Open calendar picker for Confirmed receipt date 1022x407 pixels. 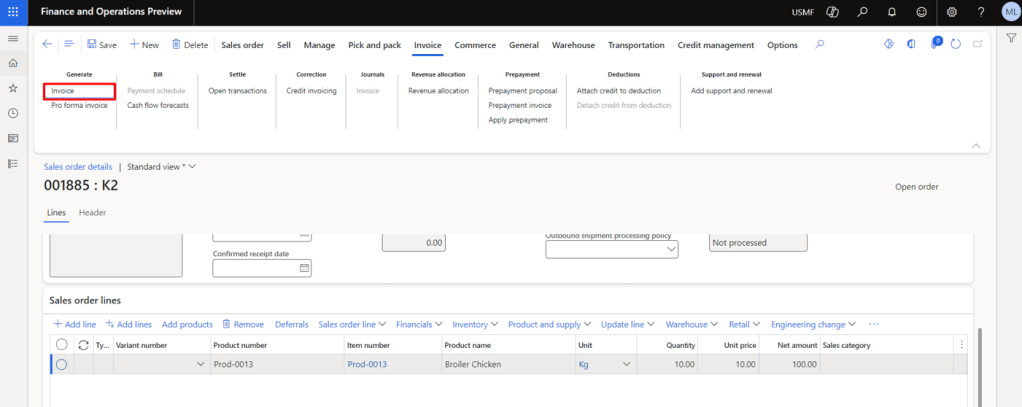click(304, 268)
